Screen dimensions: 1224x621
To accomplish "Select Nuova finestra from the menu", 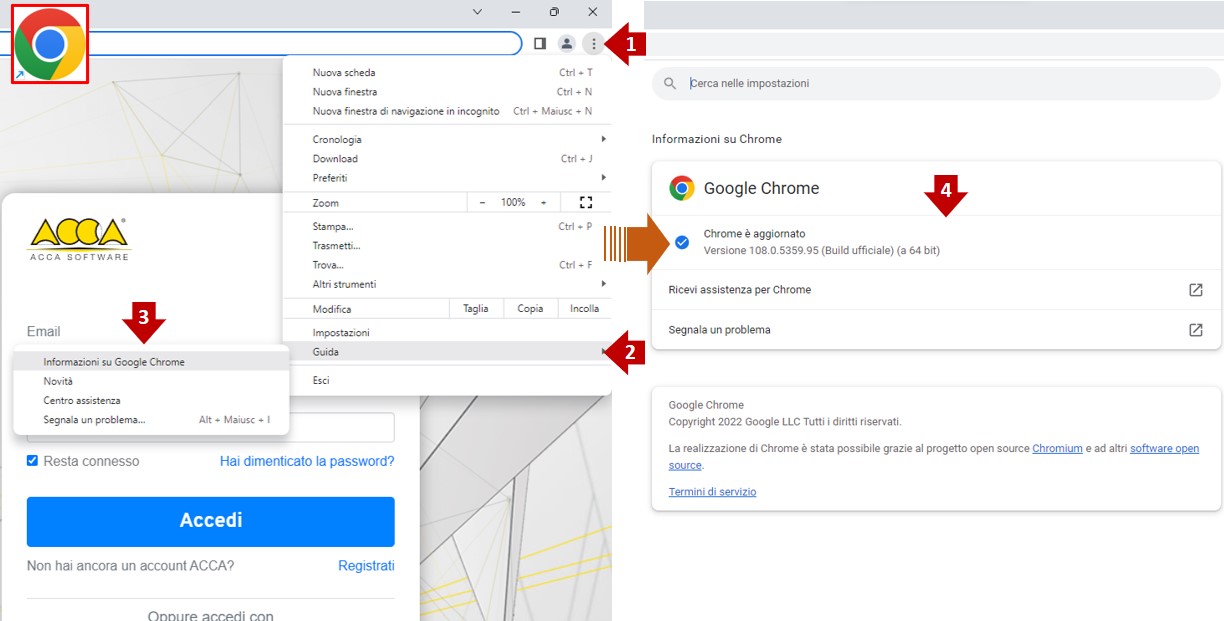I will 345,92.
